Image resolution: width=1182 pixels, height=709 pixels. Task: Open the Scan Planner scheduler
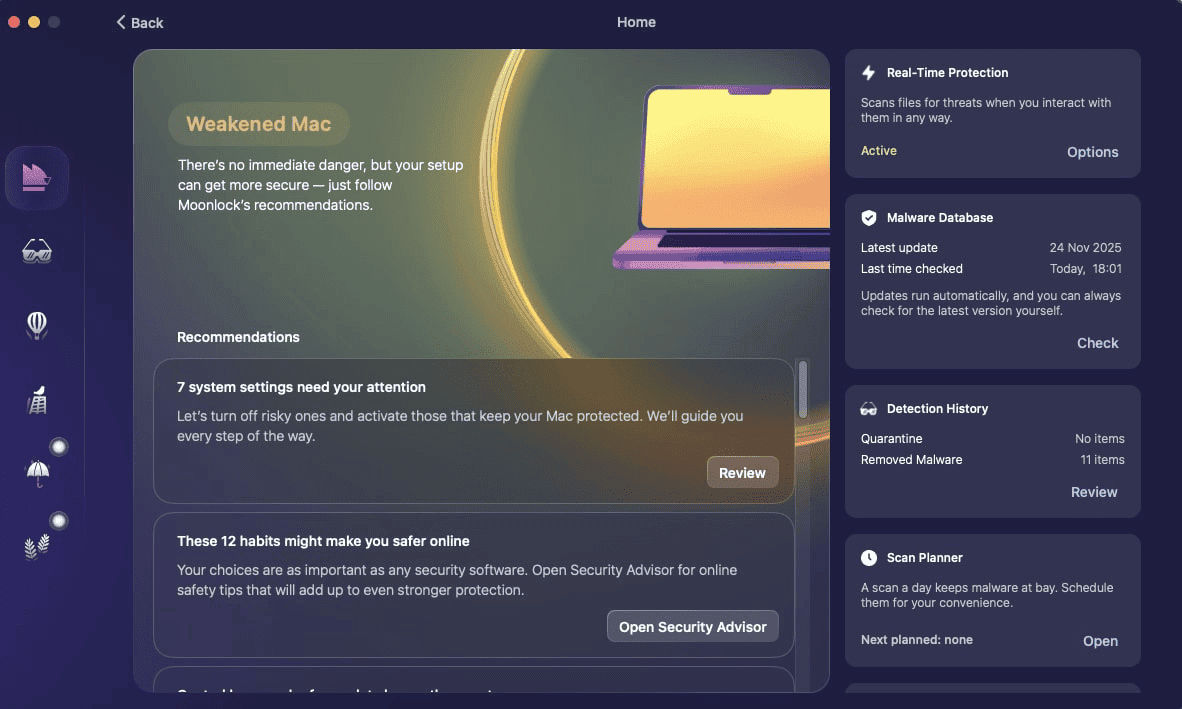(1100, 640)
